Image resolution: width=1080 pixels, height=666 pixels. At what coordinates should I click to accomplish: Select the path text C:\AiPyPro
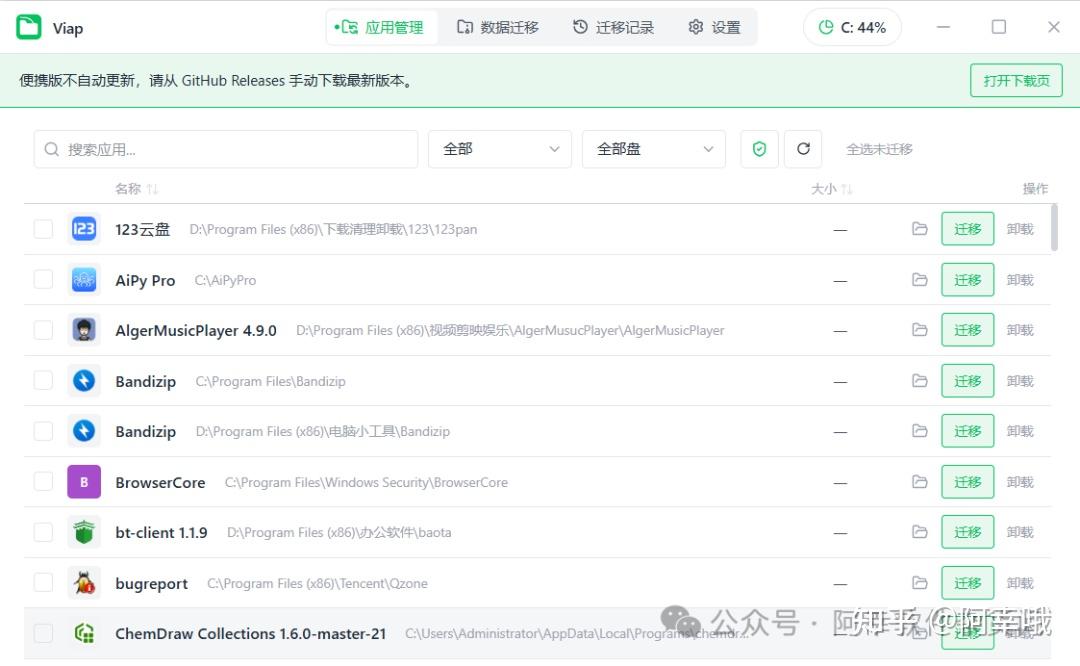[225, 280]
